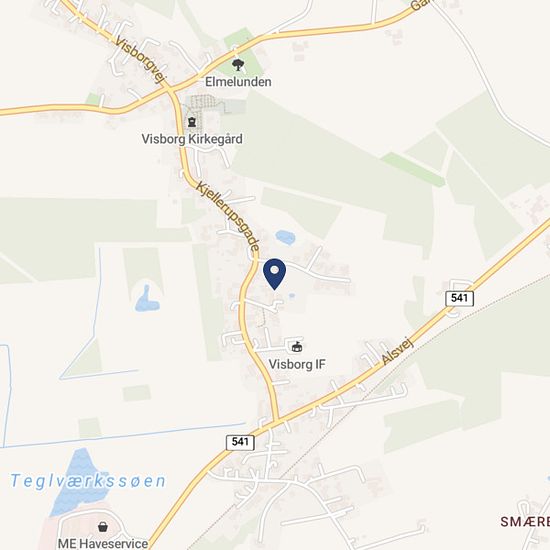Click the Visborg Kirkegård cemetery icon
The width and height of the screenshot is (550, 550).
192,122
